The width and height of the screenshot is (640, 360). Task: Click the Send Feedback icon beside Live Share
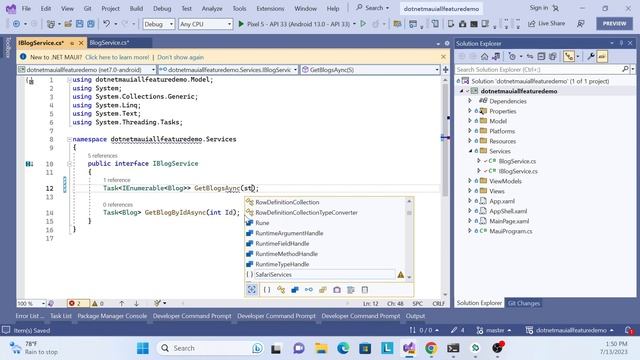pos(580,24)
